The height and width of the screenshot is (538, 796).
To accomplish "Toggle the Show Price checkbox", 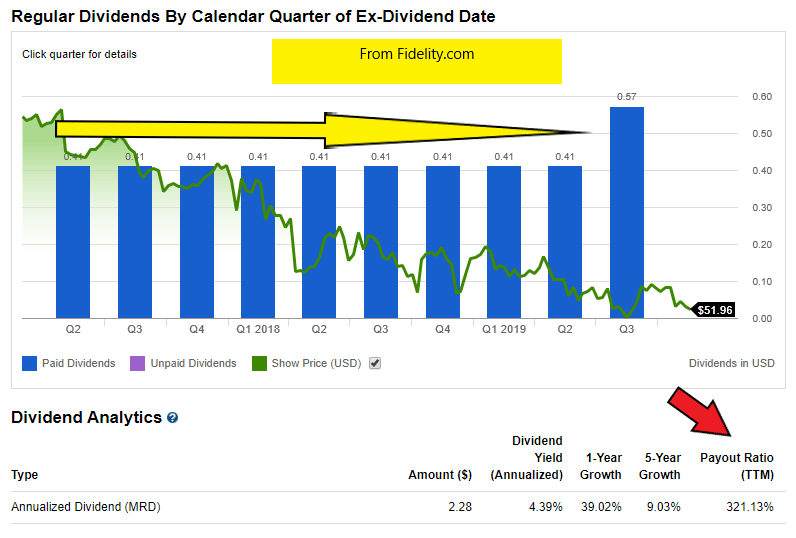I will [375, 363].
